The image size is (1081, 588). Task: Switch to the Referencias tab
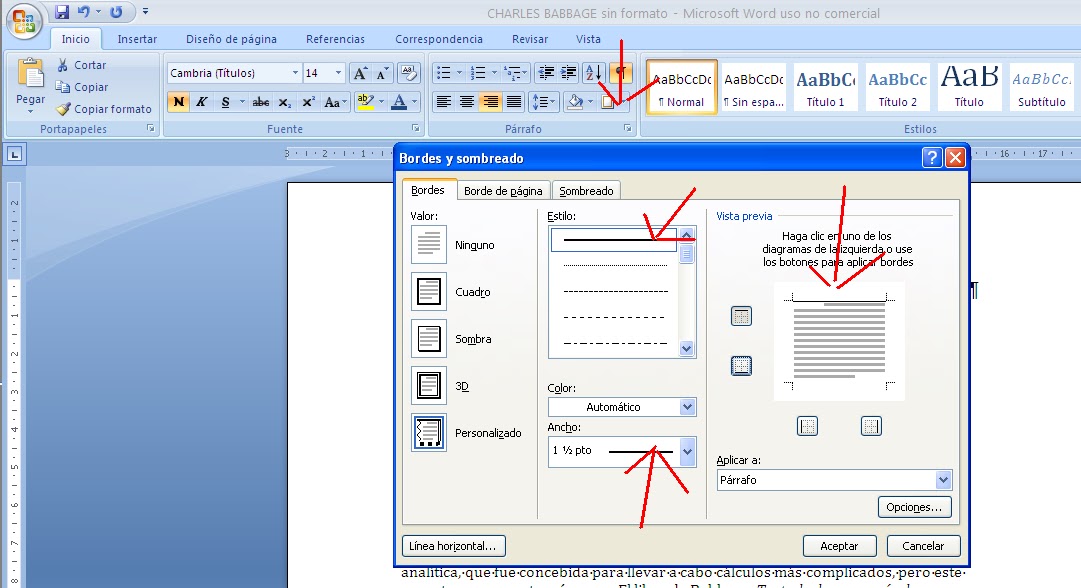point(335,39)
